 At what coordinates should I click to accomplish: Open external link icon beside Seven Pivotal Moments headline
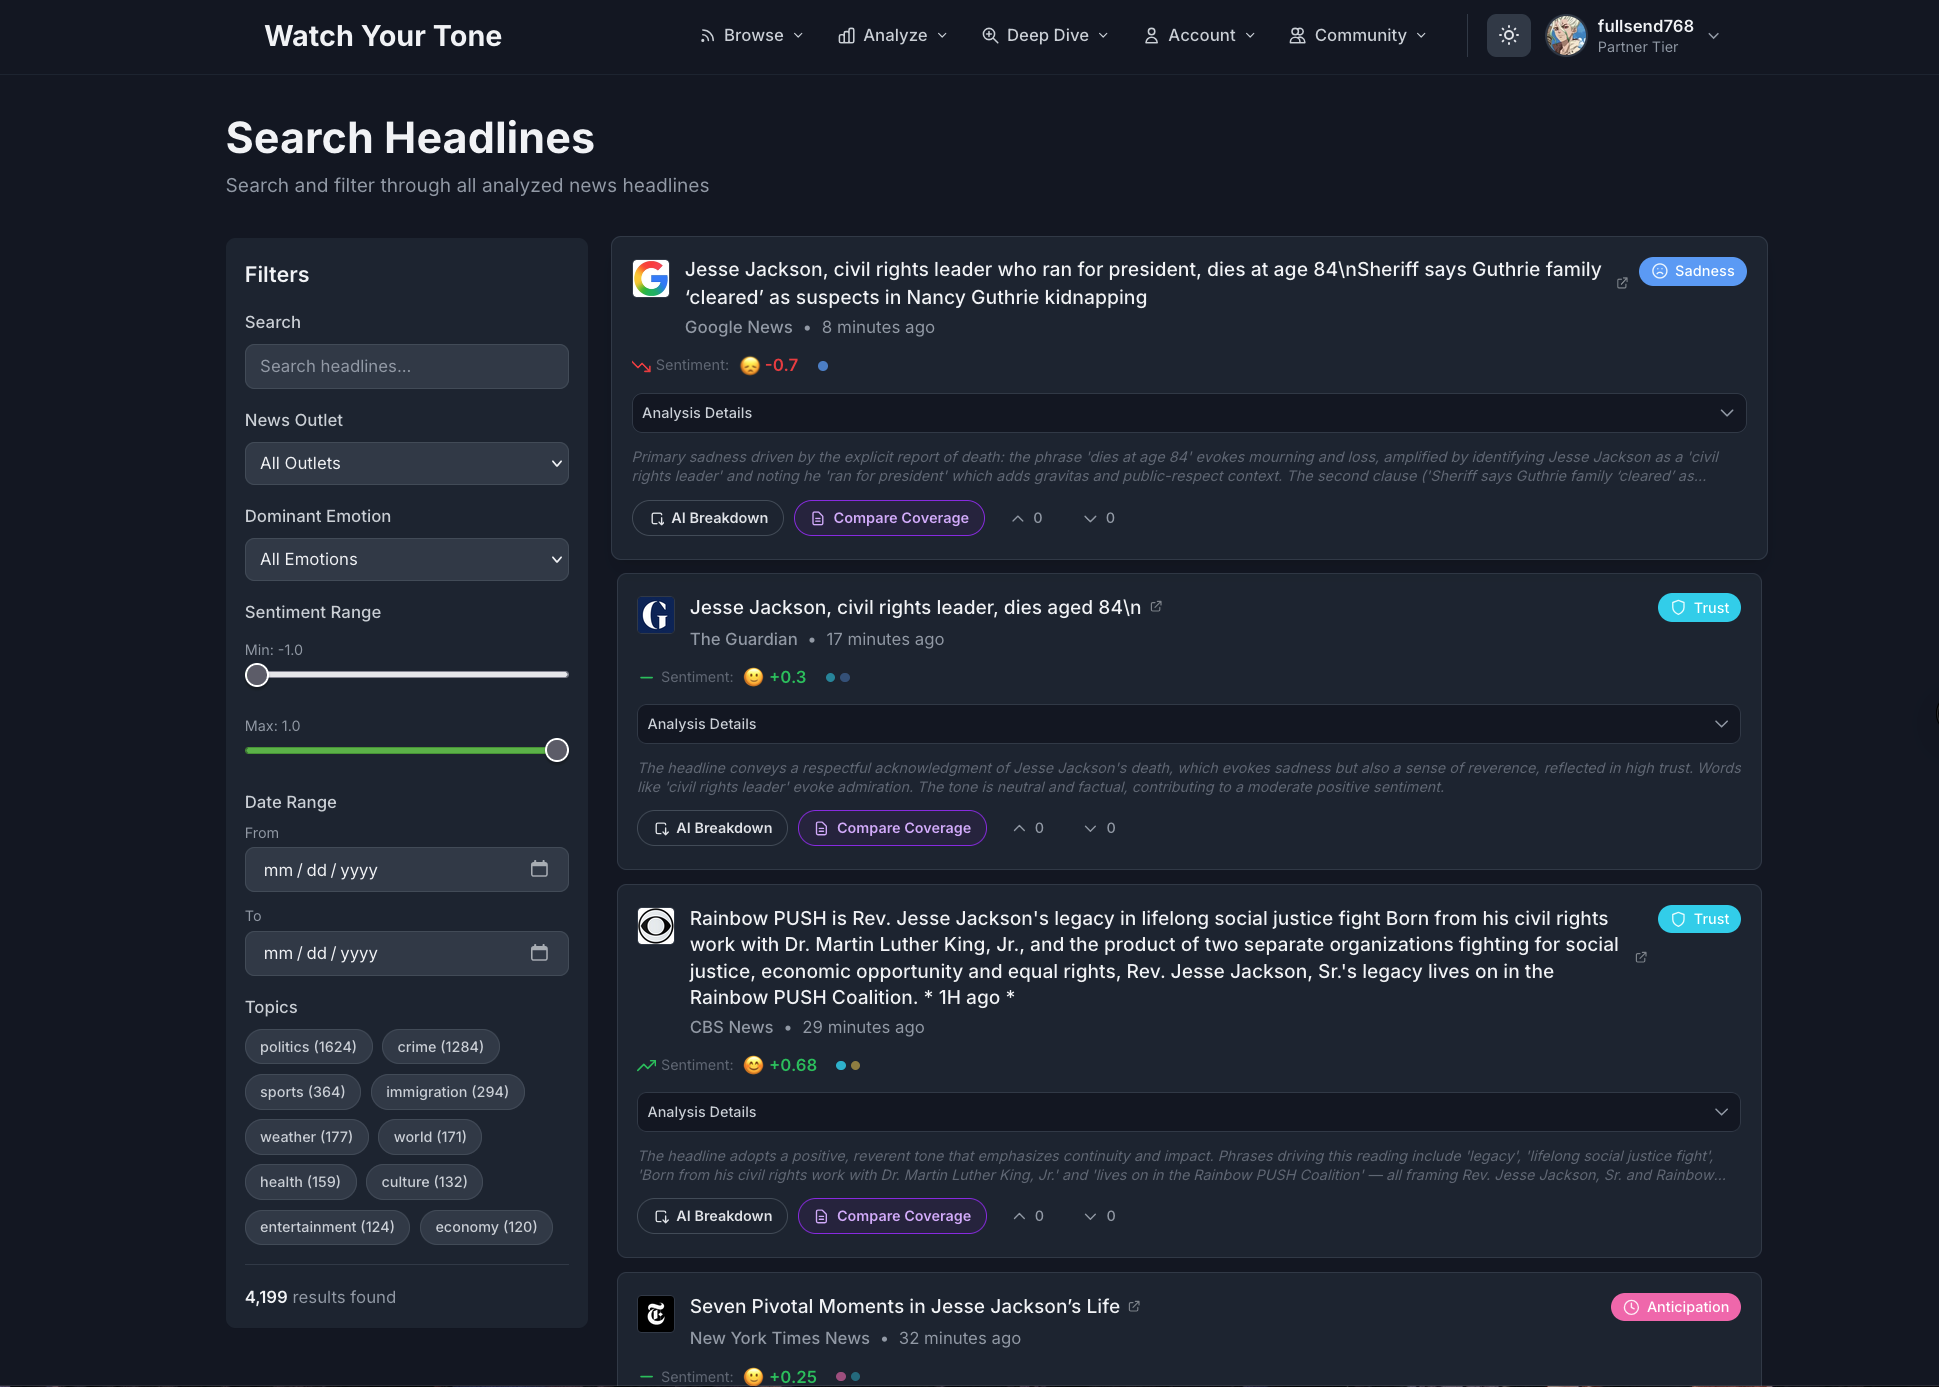tap(1134, 1306)
